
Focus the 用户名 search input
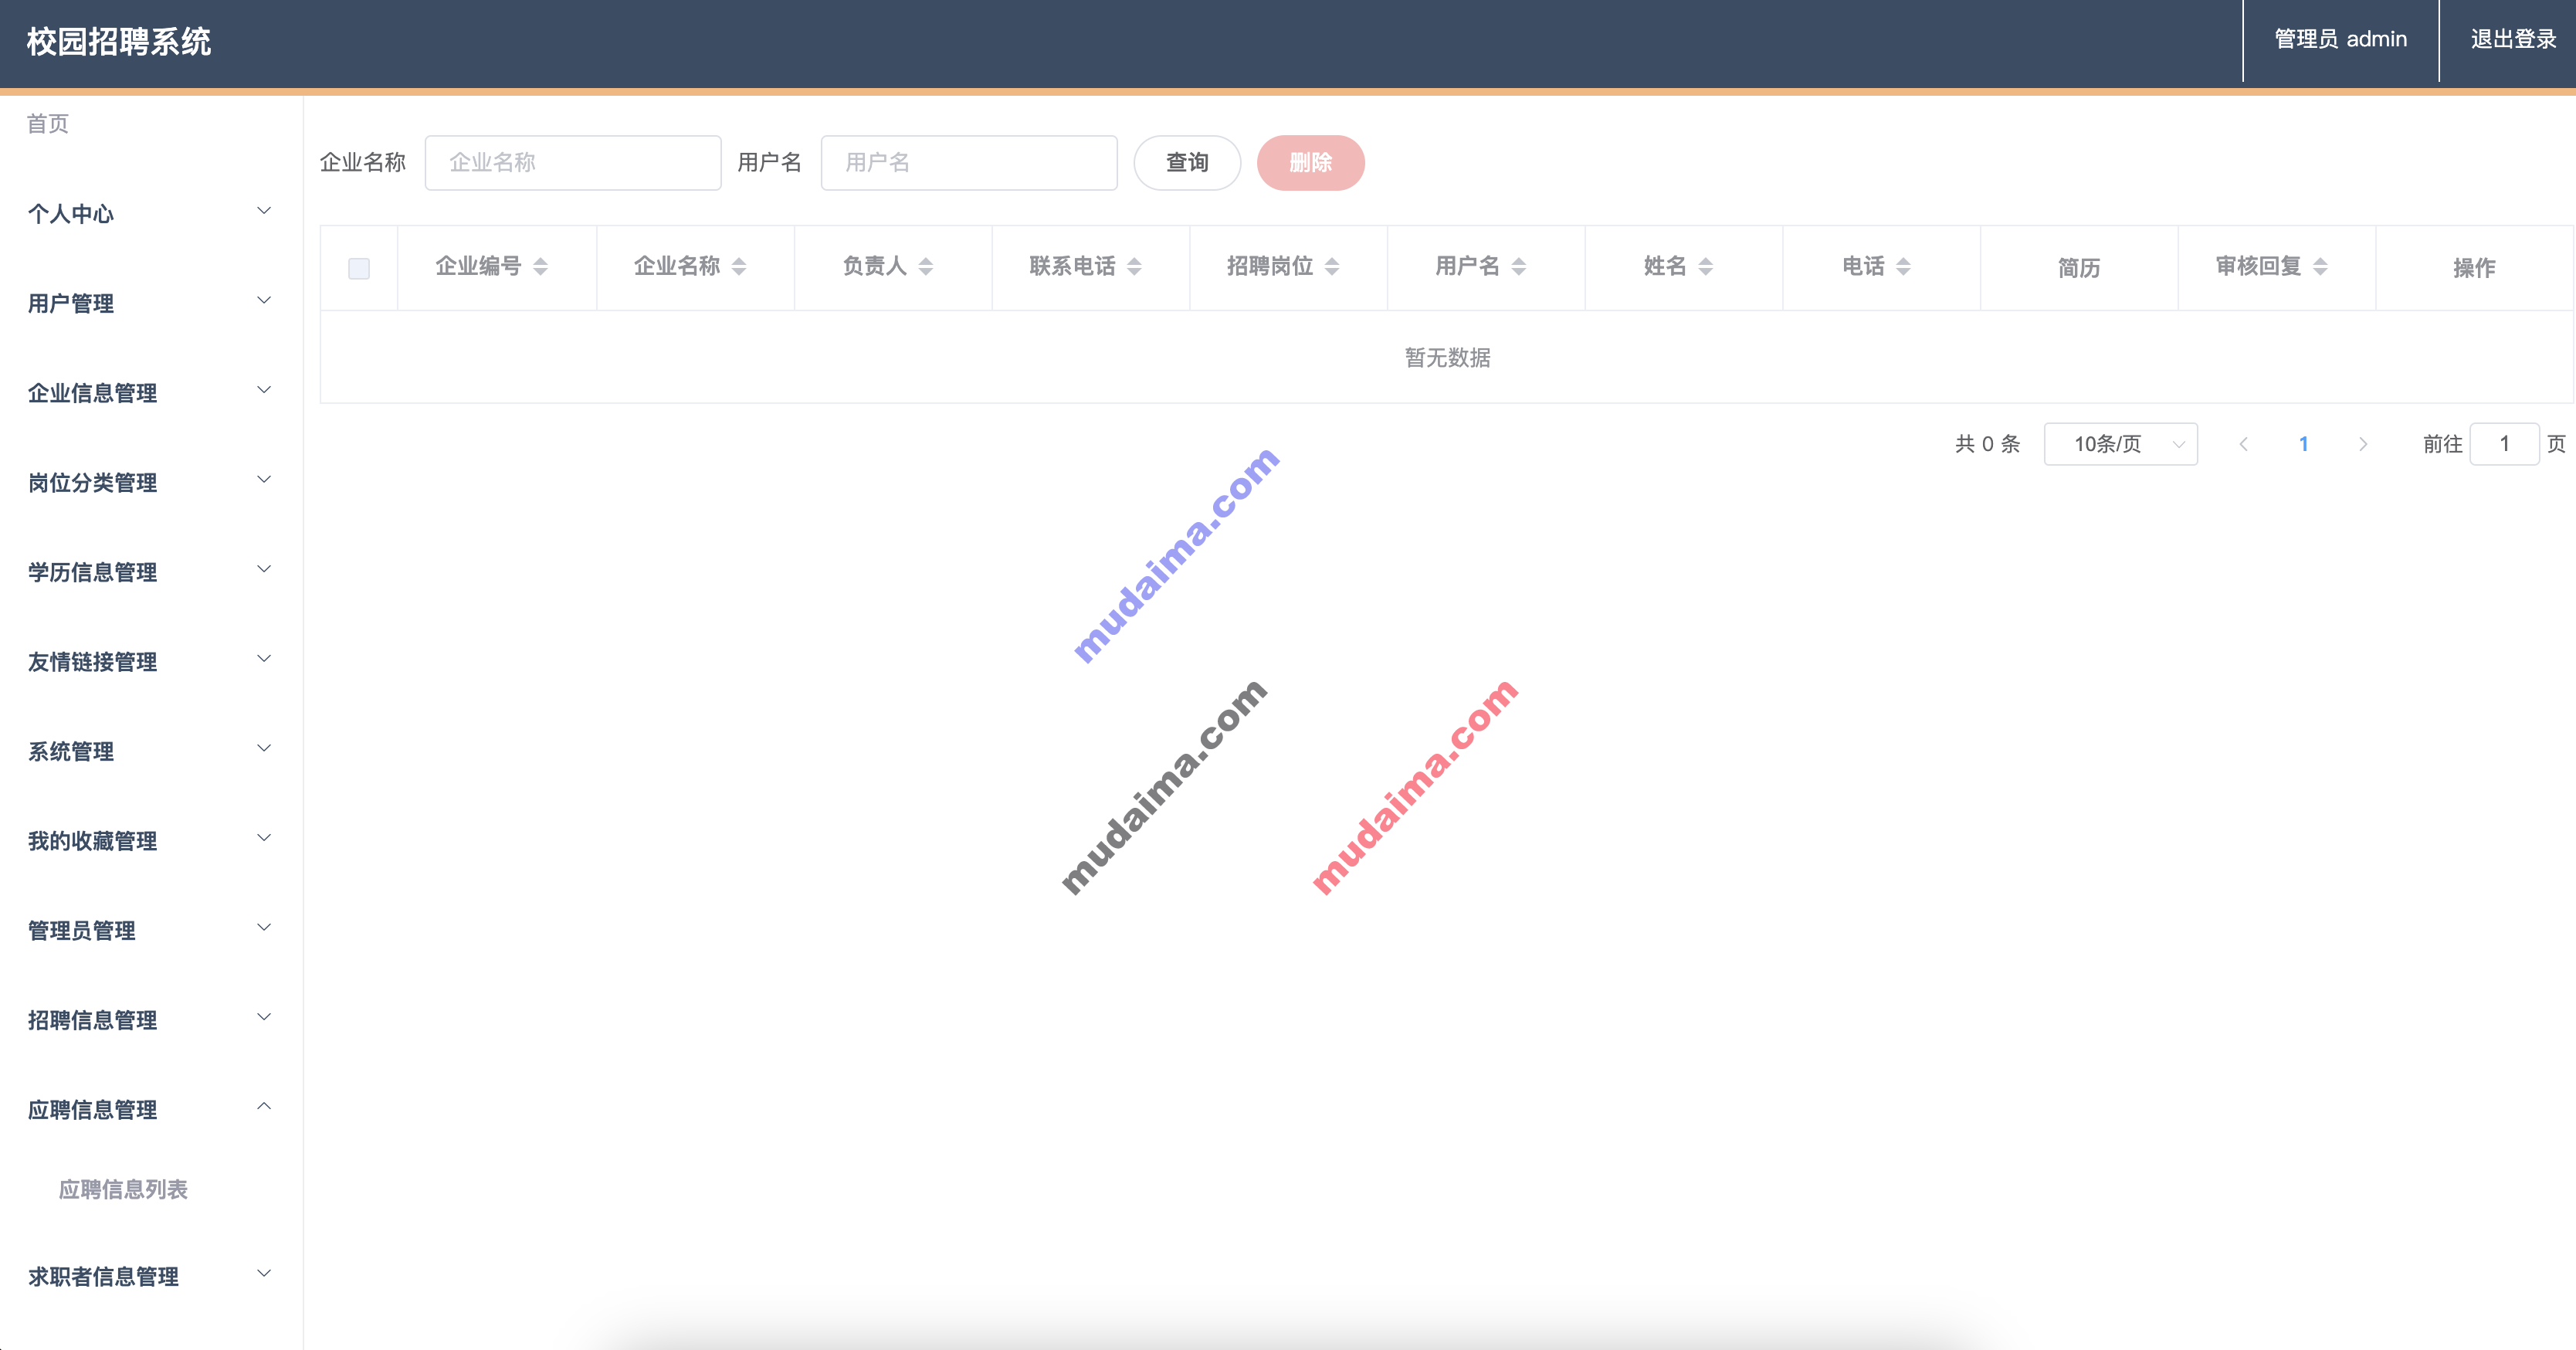(969, 162)
